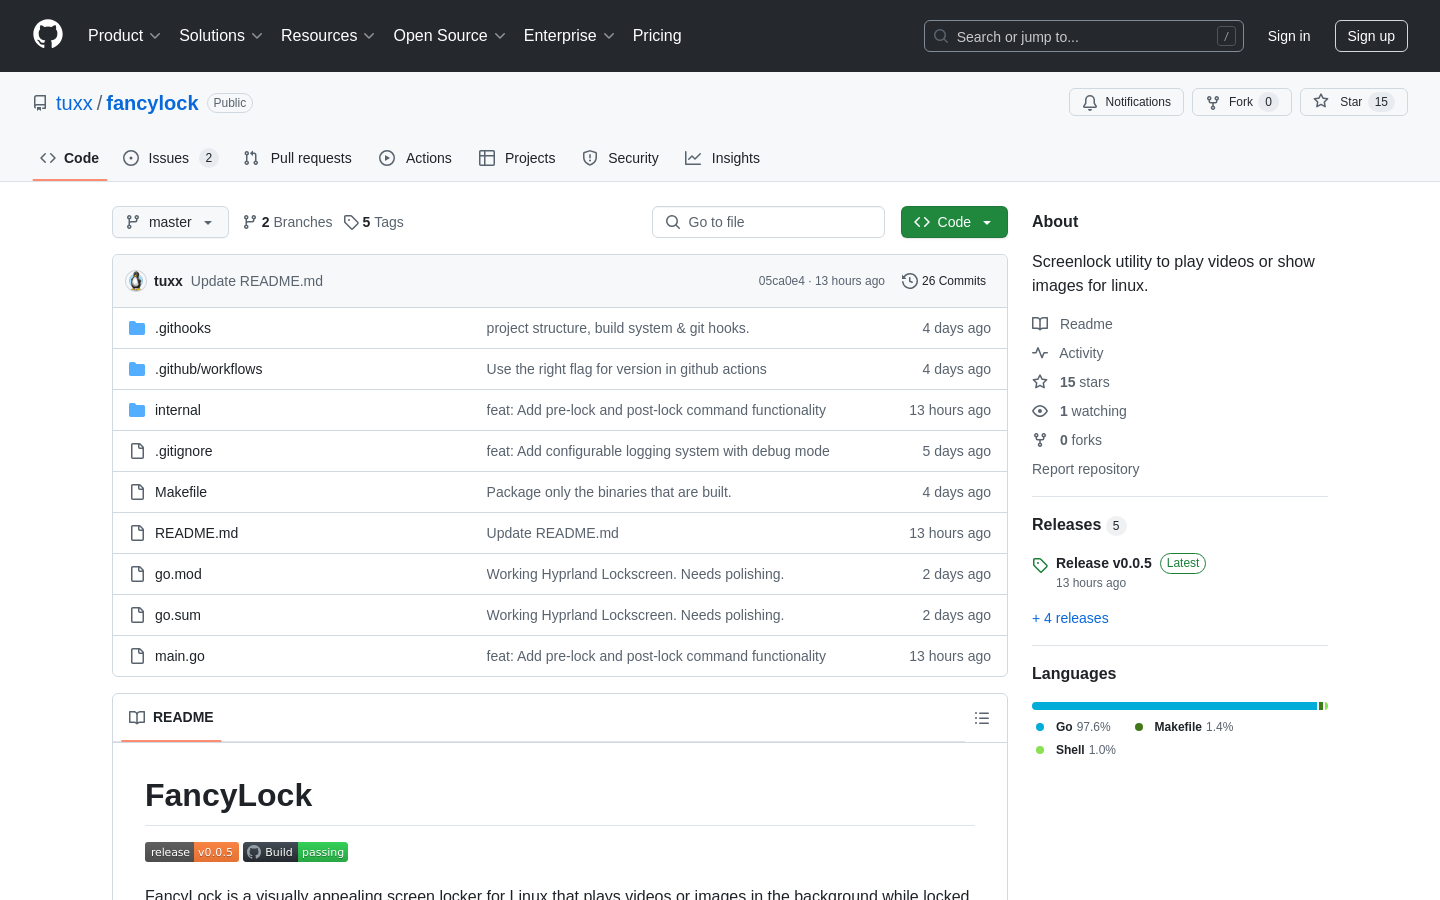Open the Pricing page

pos(657,36)
